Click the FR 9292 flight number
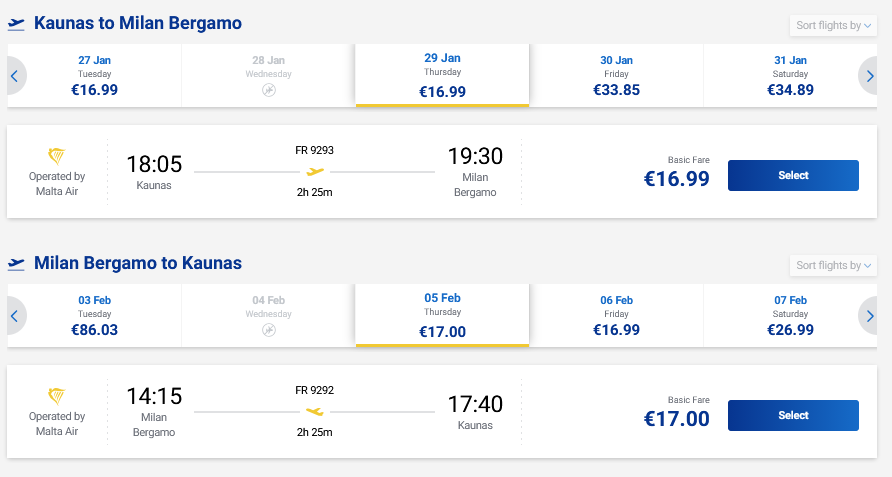 (x=315, y=390)
